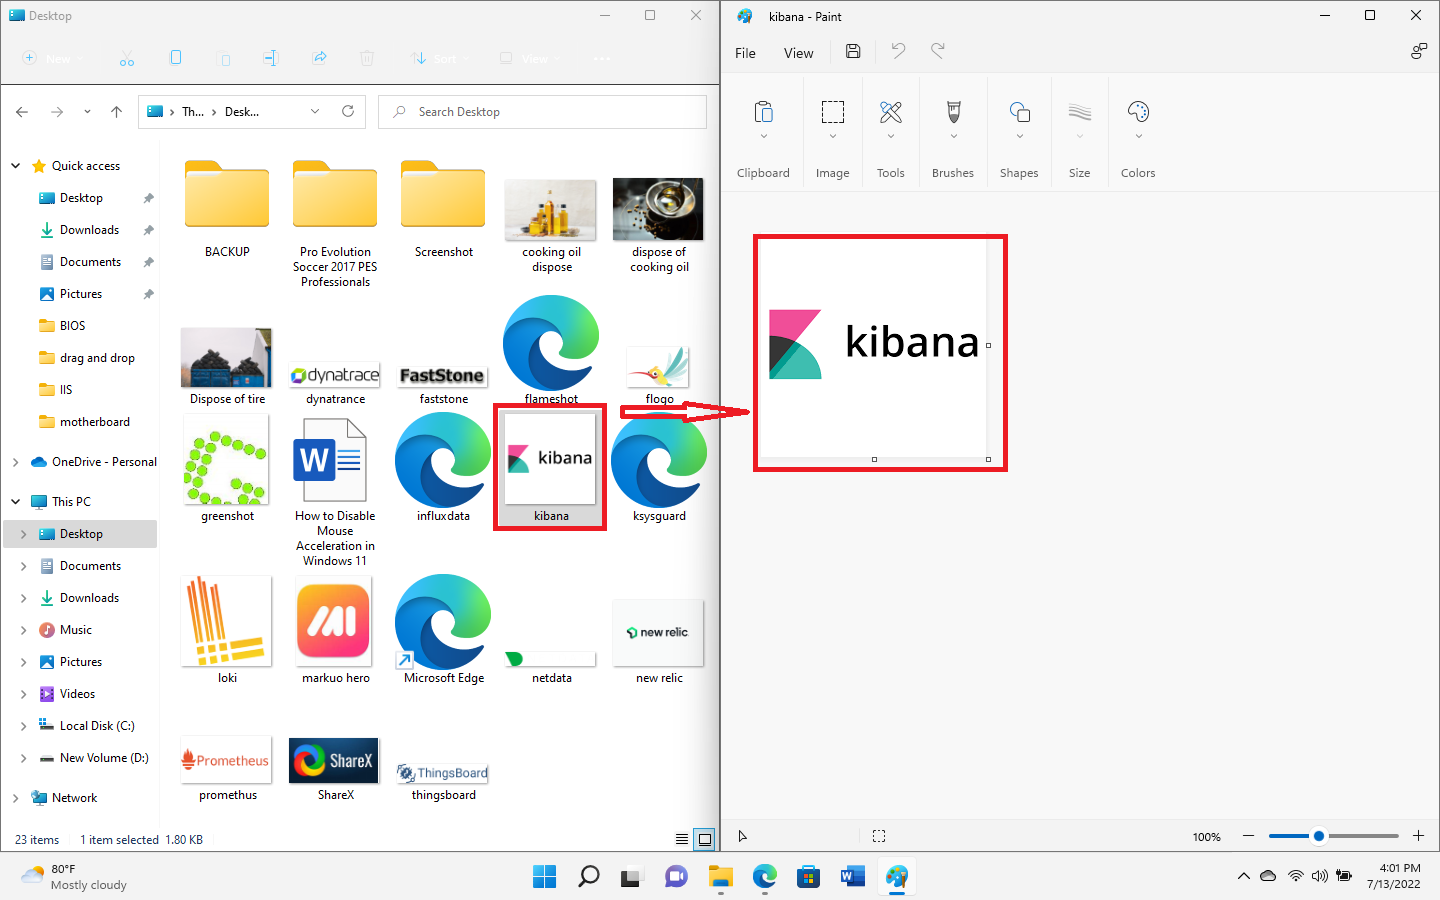
Task: Expand the Shapes dropdown chevron
Action: click(x=1019, y=136)
